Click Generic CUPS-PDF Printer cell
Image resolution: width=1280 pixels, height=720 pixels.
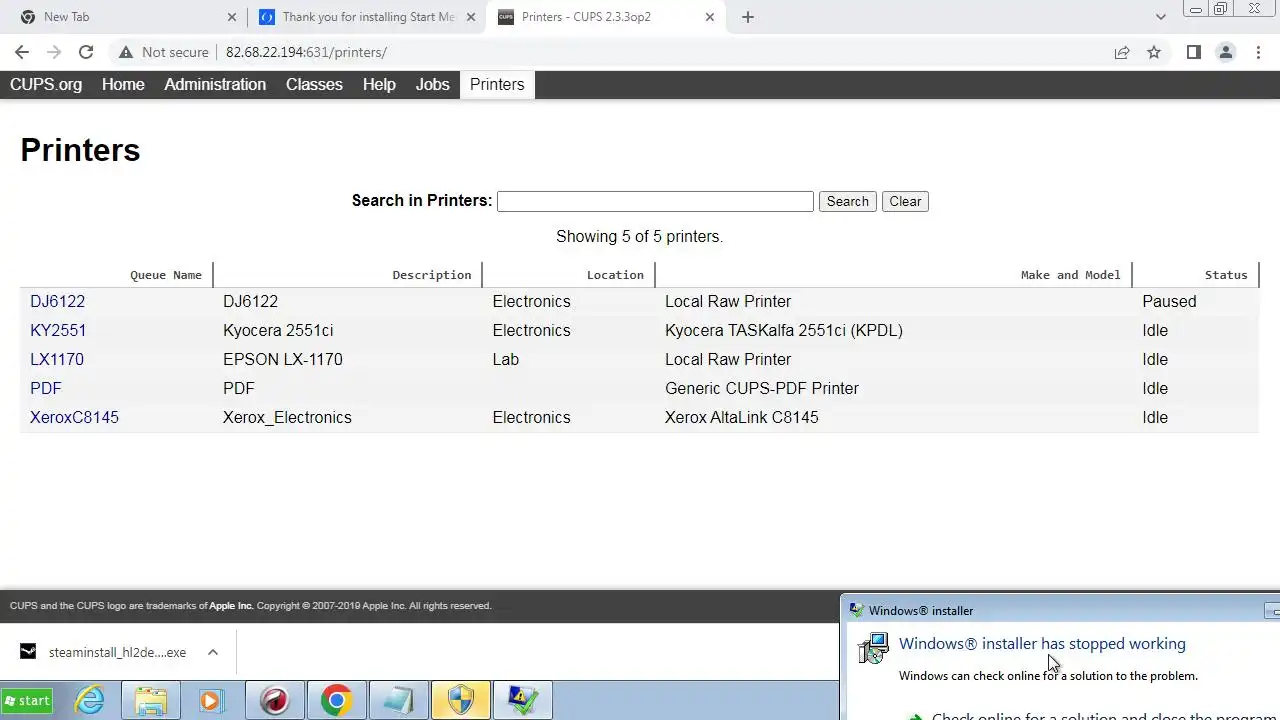[762, 388]
